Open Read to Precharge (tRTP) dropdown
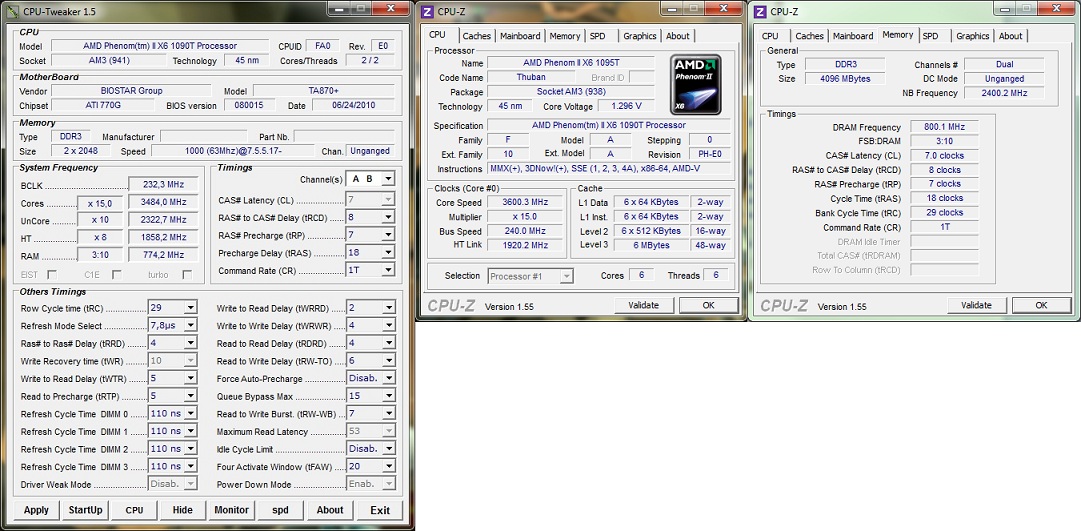This screenshot has height=531, width=1081. 190,397
